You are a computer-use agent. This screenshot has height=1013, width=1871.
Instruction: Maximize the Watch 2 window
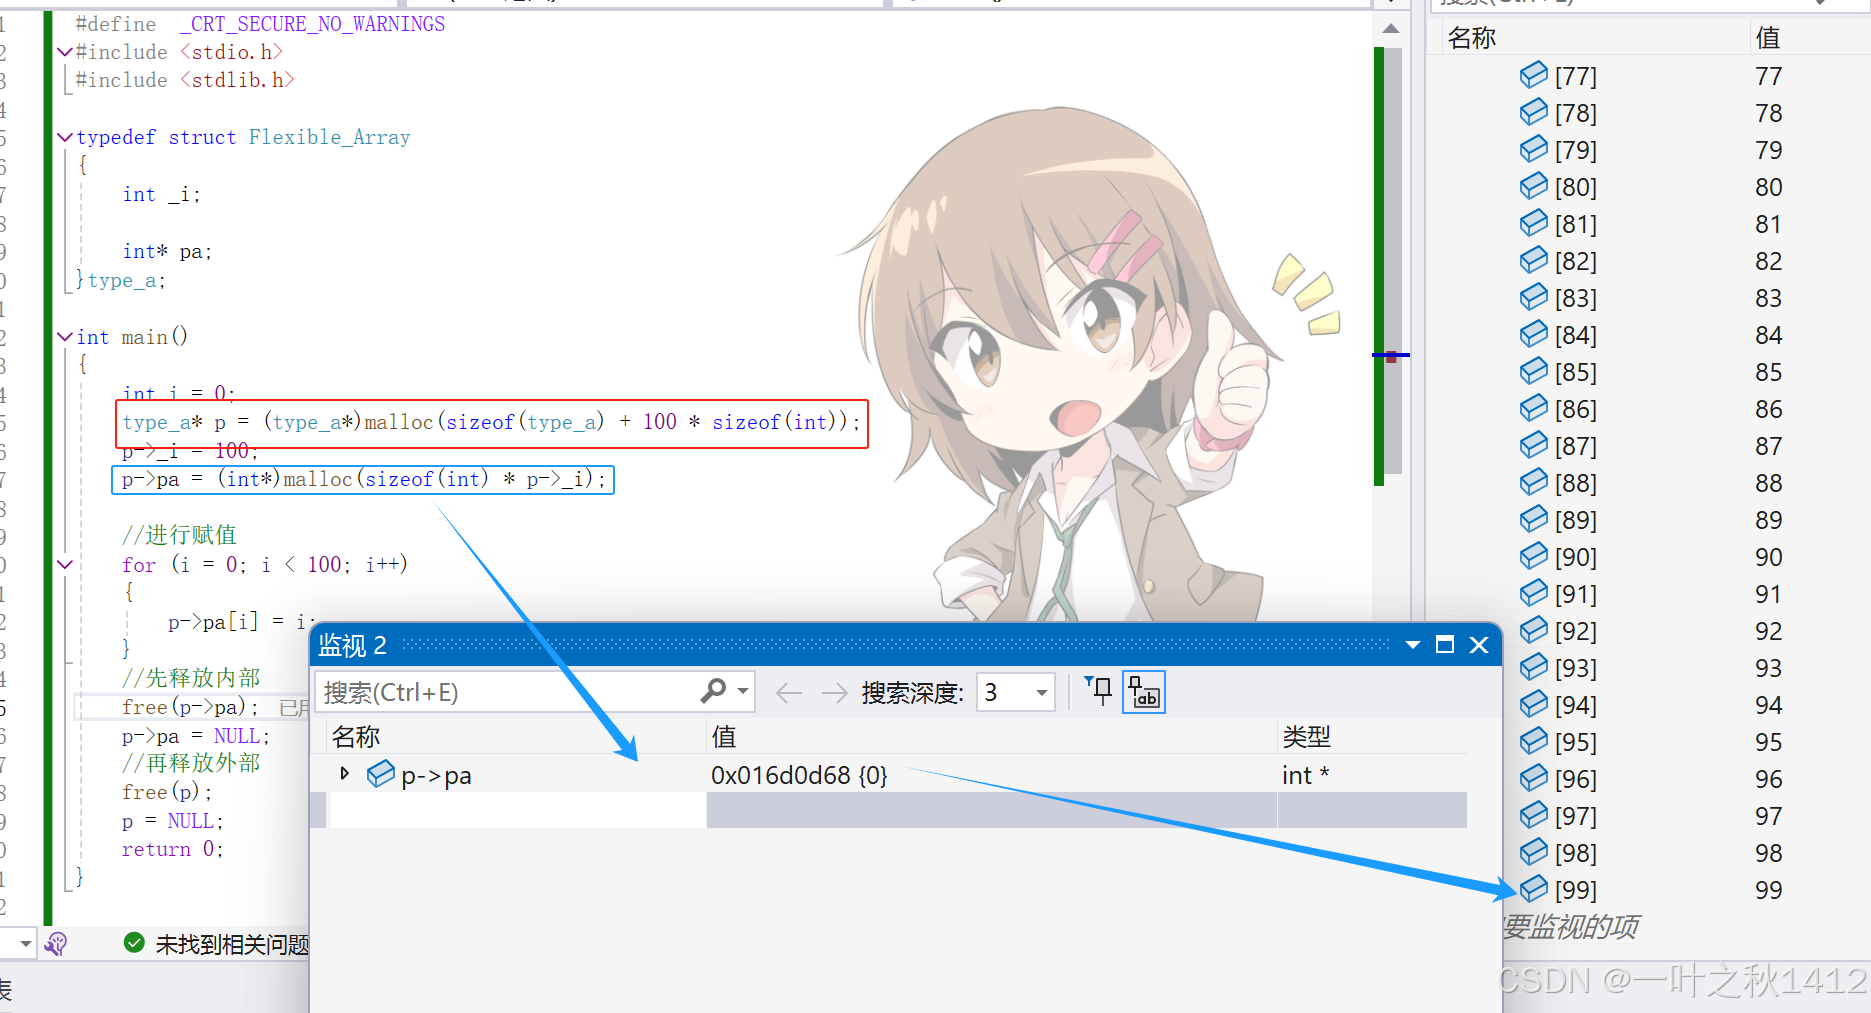pos(1445,645)
